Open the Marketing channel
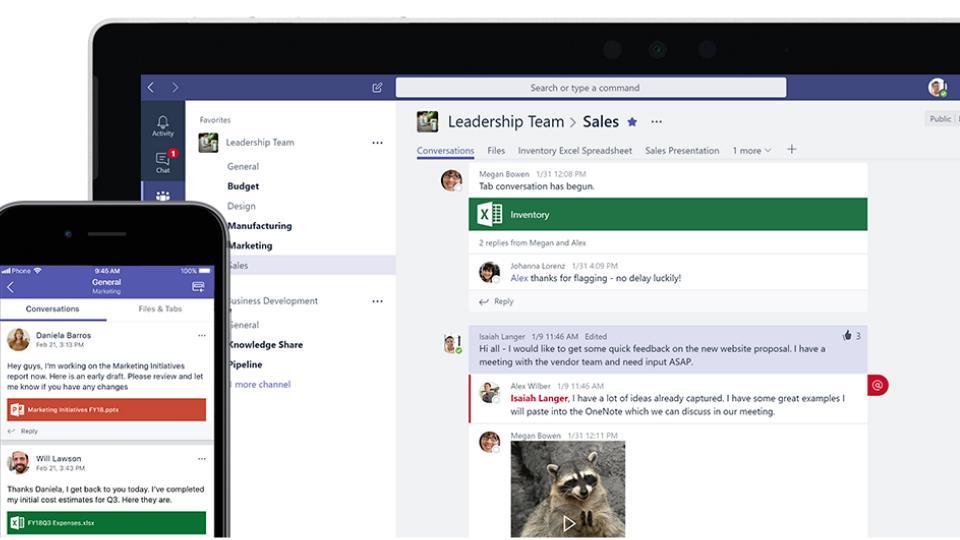The width and height of the screenshot is (960, 540). (250, 246)
